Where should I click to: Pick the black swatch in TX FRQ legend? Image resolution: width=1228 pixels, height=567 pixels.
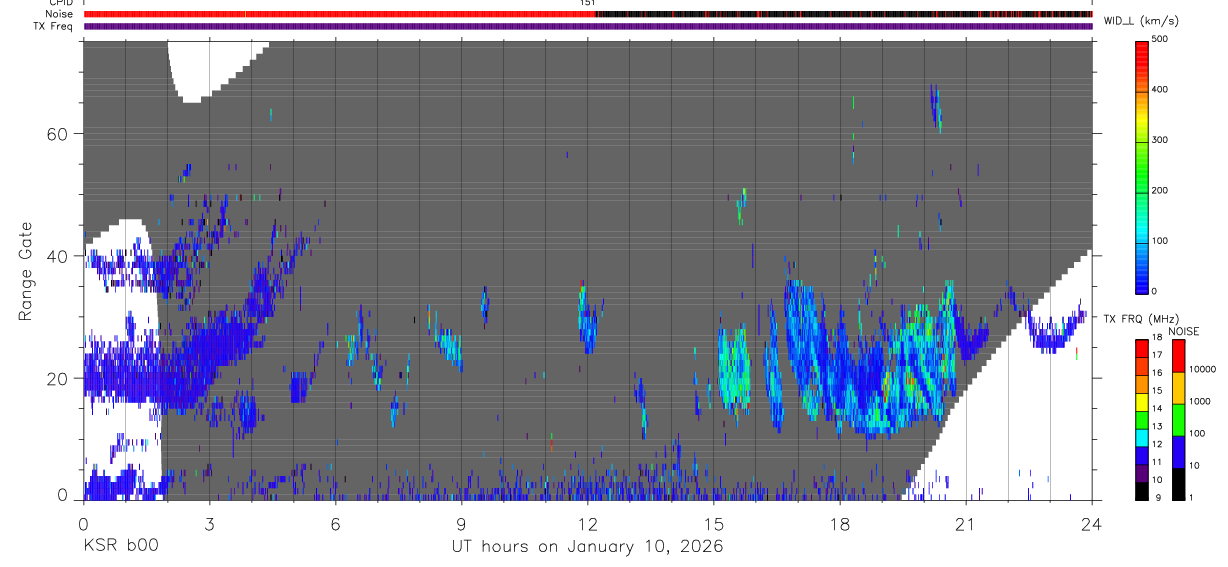click(x=1142, y=490)
